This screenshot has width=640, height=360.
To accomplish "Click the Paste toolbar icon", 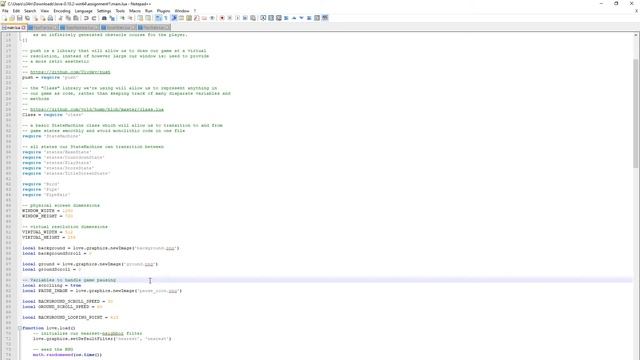I will (76, 18).
